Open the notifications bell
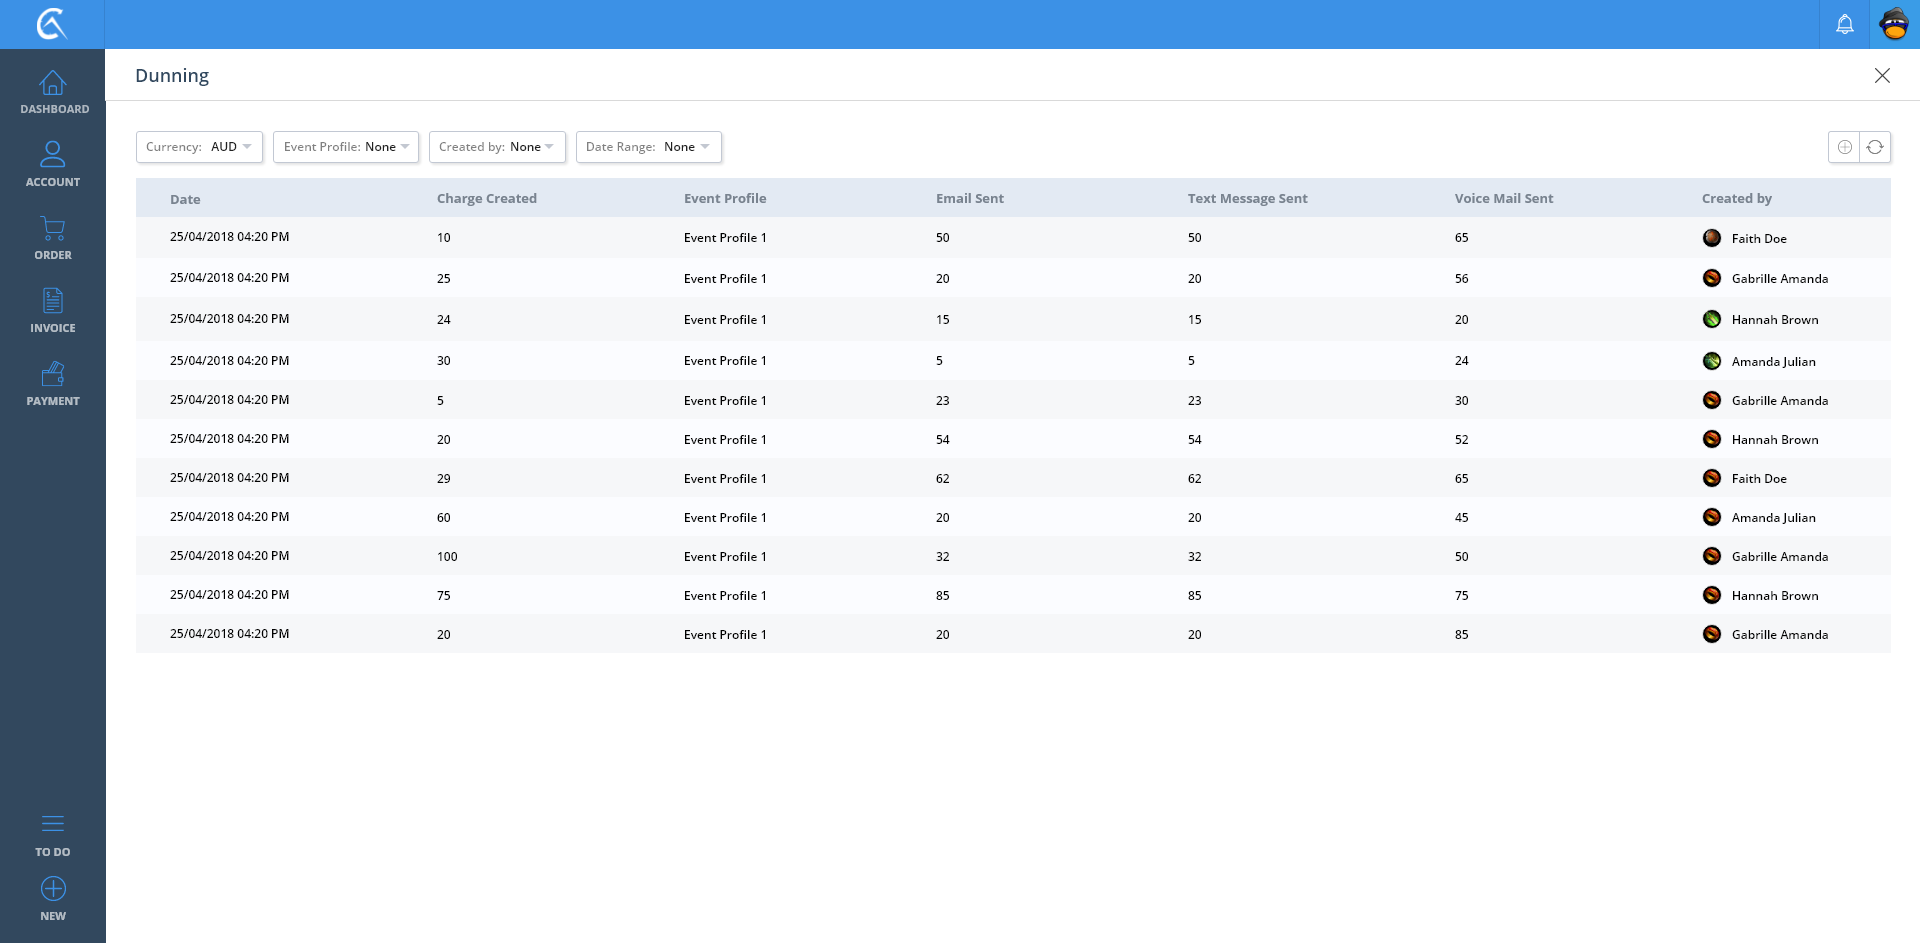The width and height of the screenshot is (1920, 943). pyautogui.click(x=1844, y=24)
